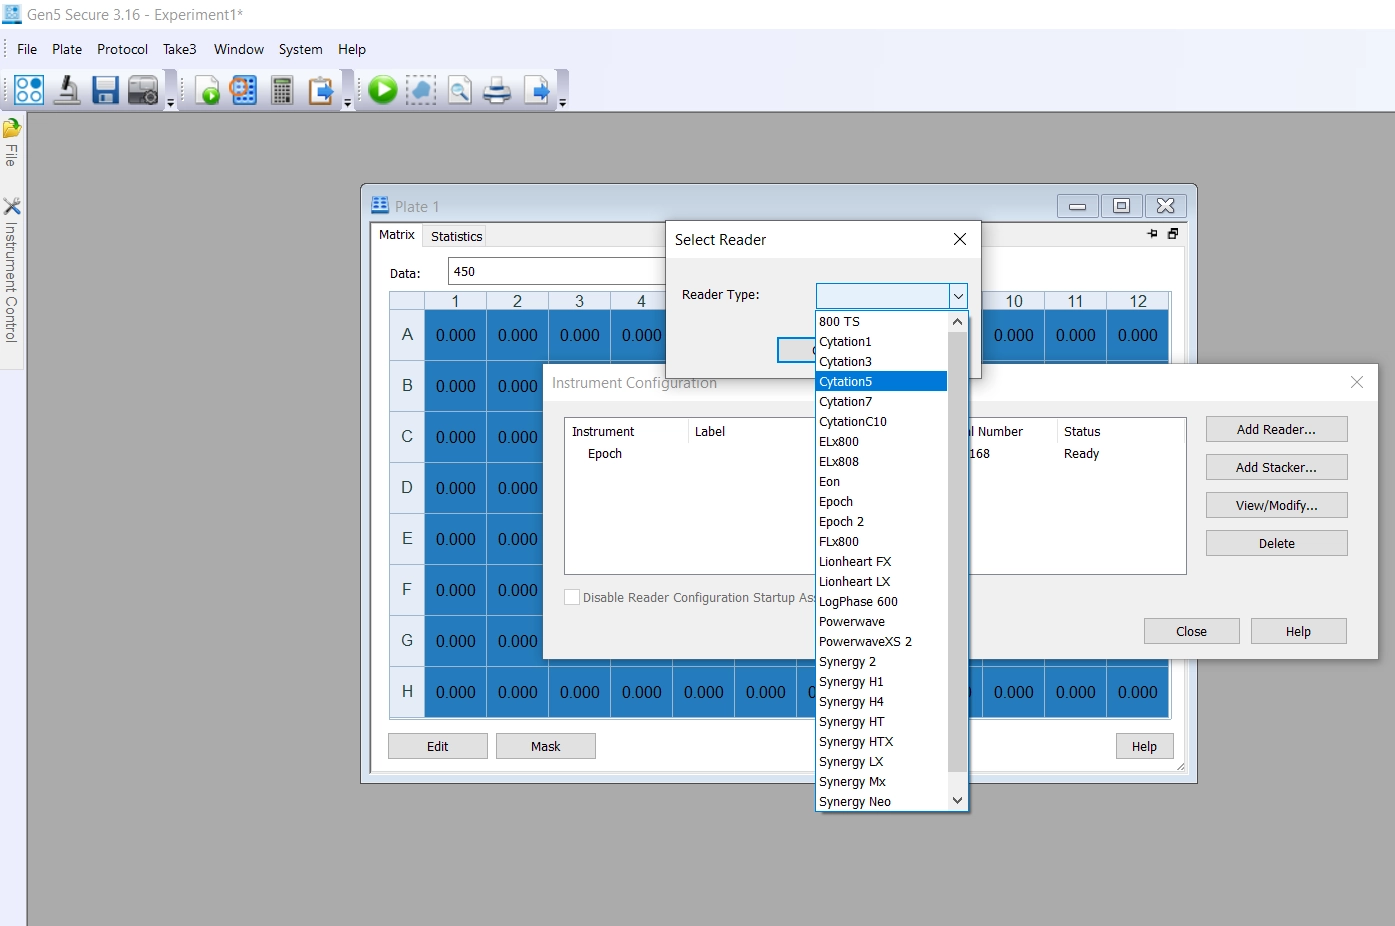The width and height of the screenshot is (1395, 926).
Task: Click the Help button in Plate 1 window
Action: pyautogui.click(x=1144, y=746)
